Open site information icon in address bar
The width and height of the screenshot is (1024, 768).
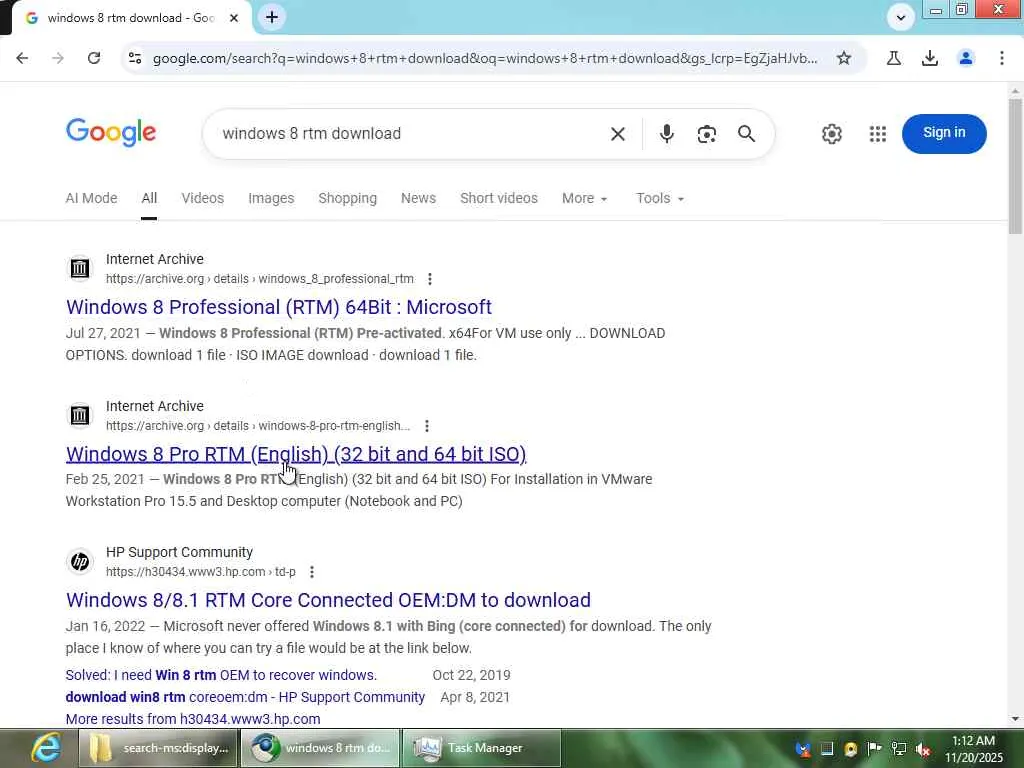point(135,58)
